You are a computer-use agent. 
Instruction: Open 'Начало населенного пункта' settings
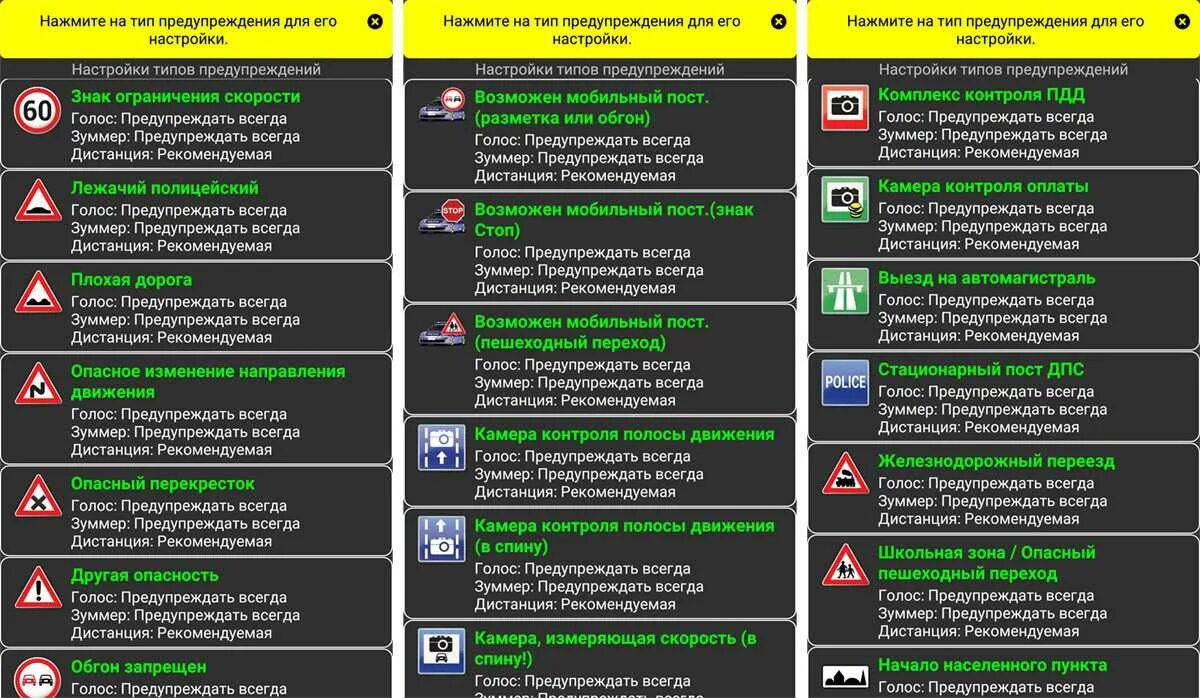(x=1004, y=673)
